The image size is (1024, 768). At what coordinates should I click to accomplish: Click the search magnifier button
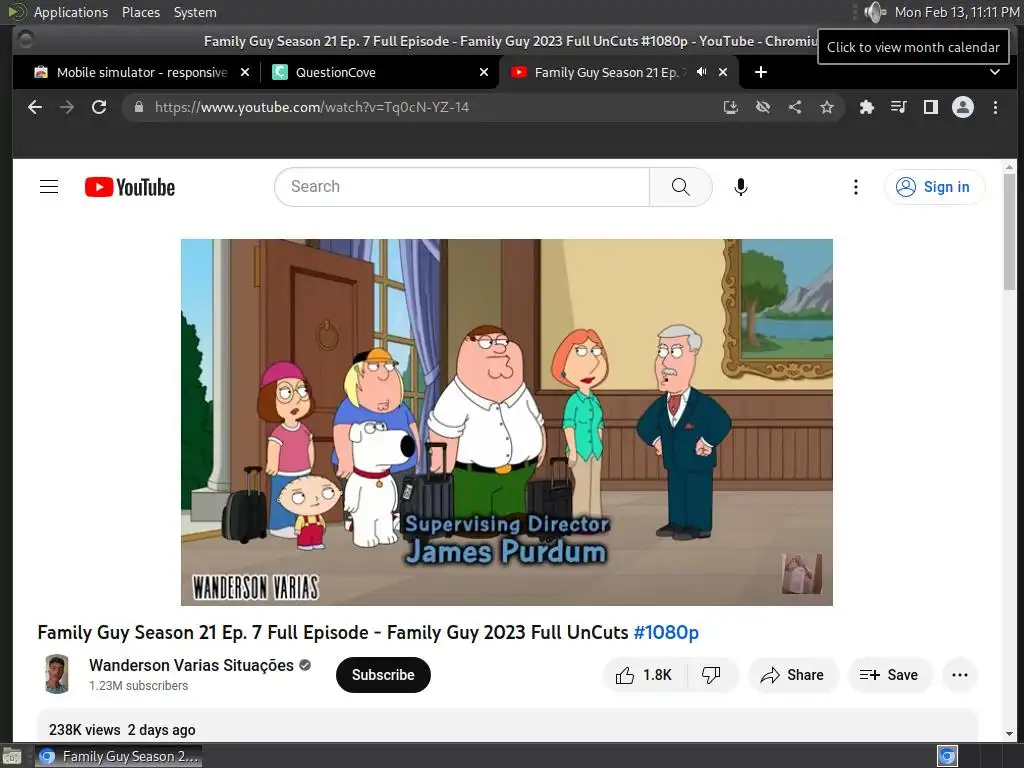click(680, 187)
